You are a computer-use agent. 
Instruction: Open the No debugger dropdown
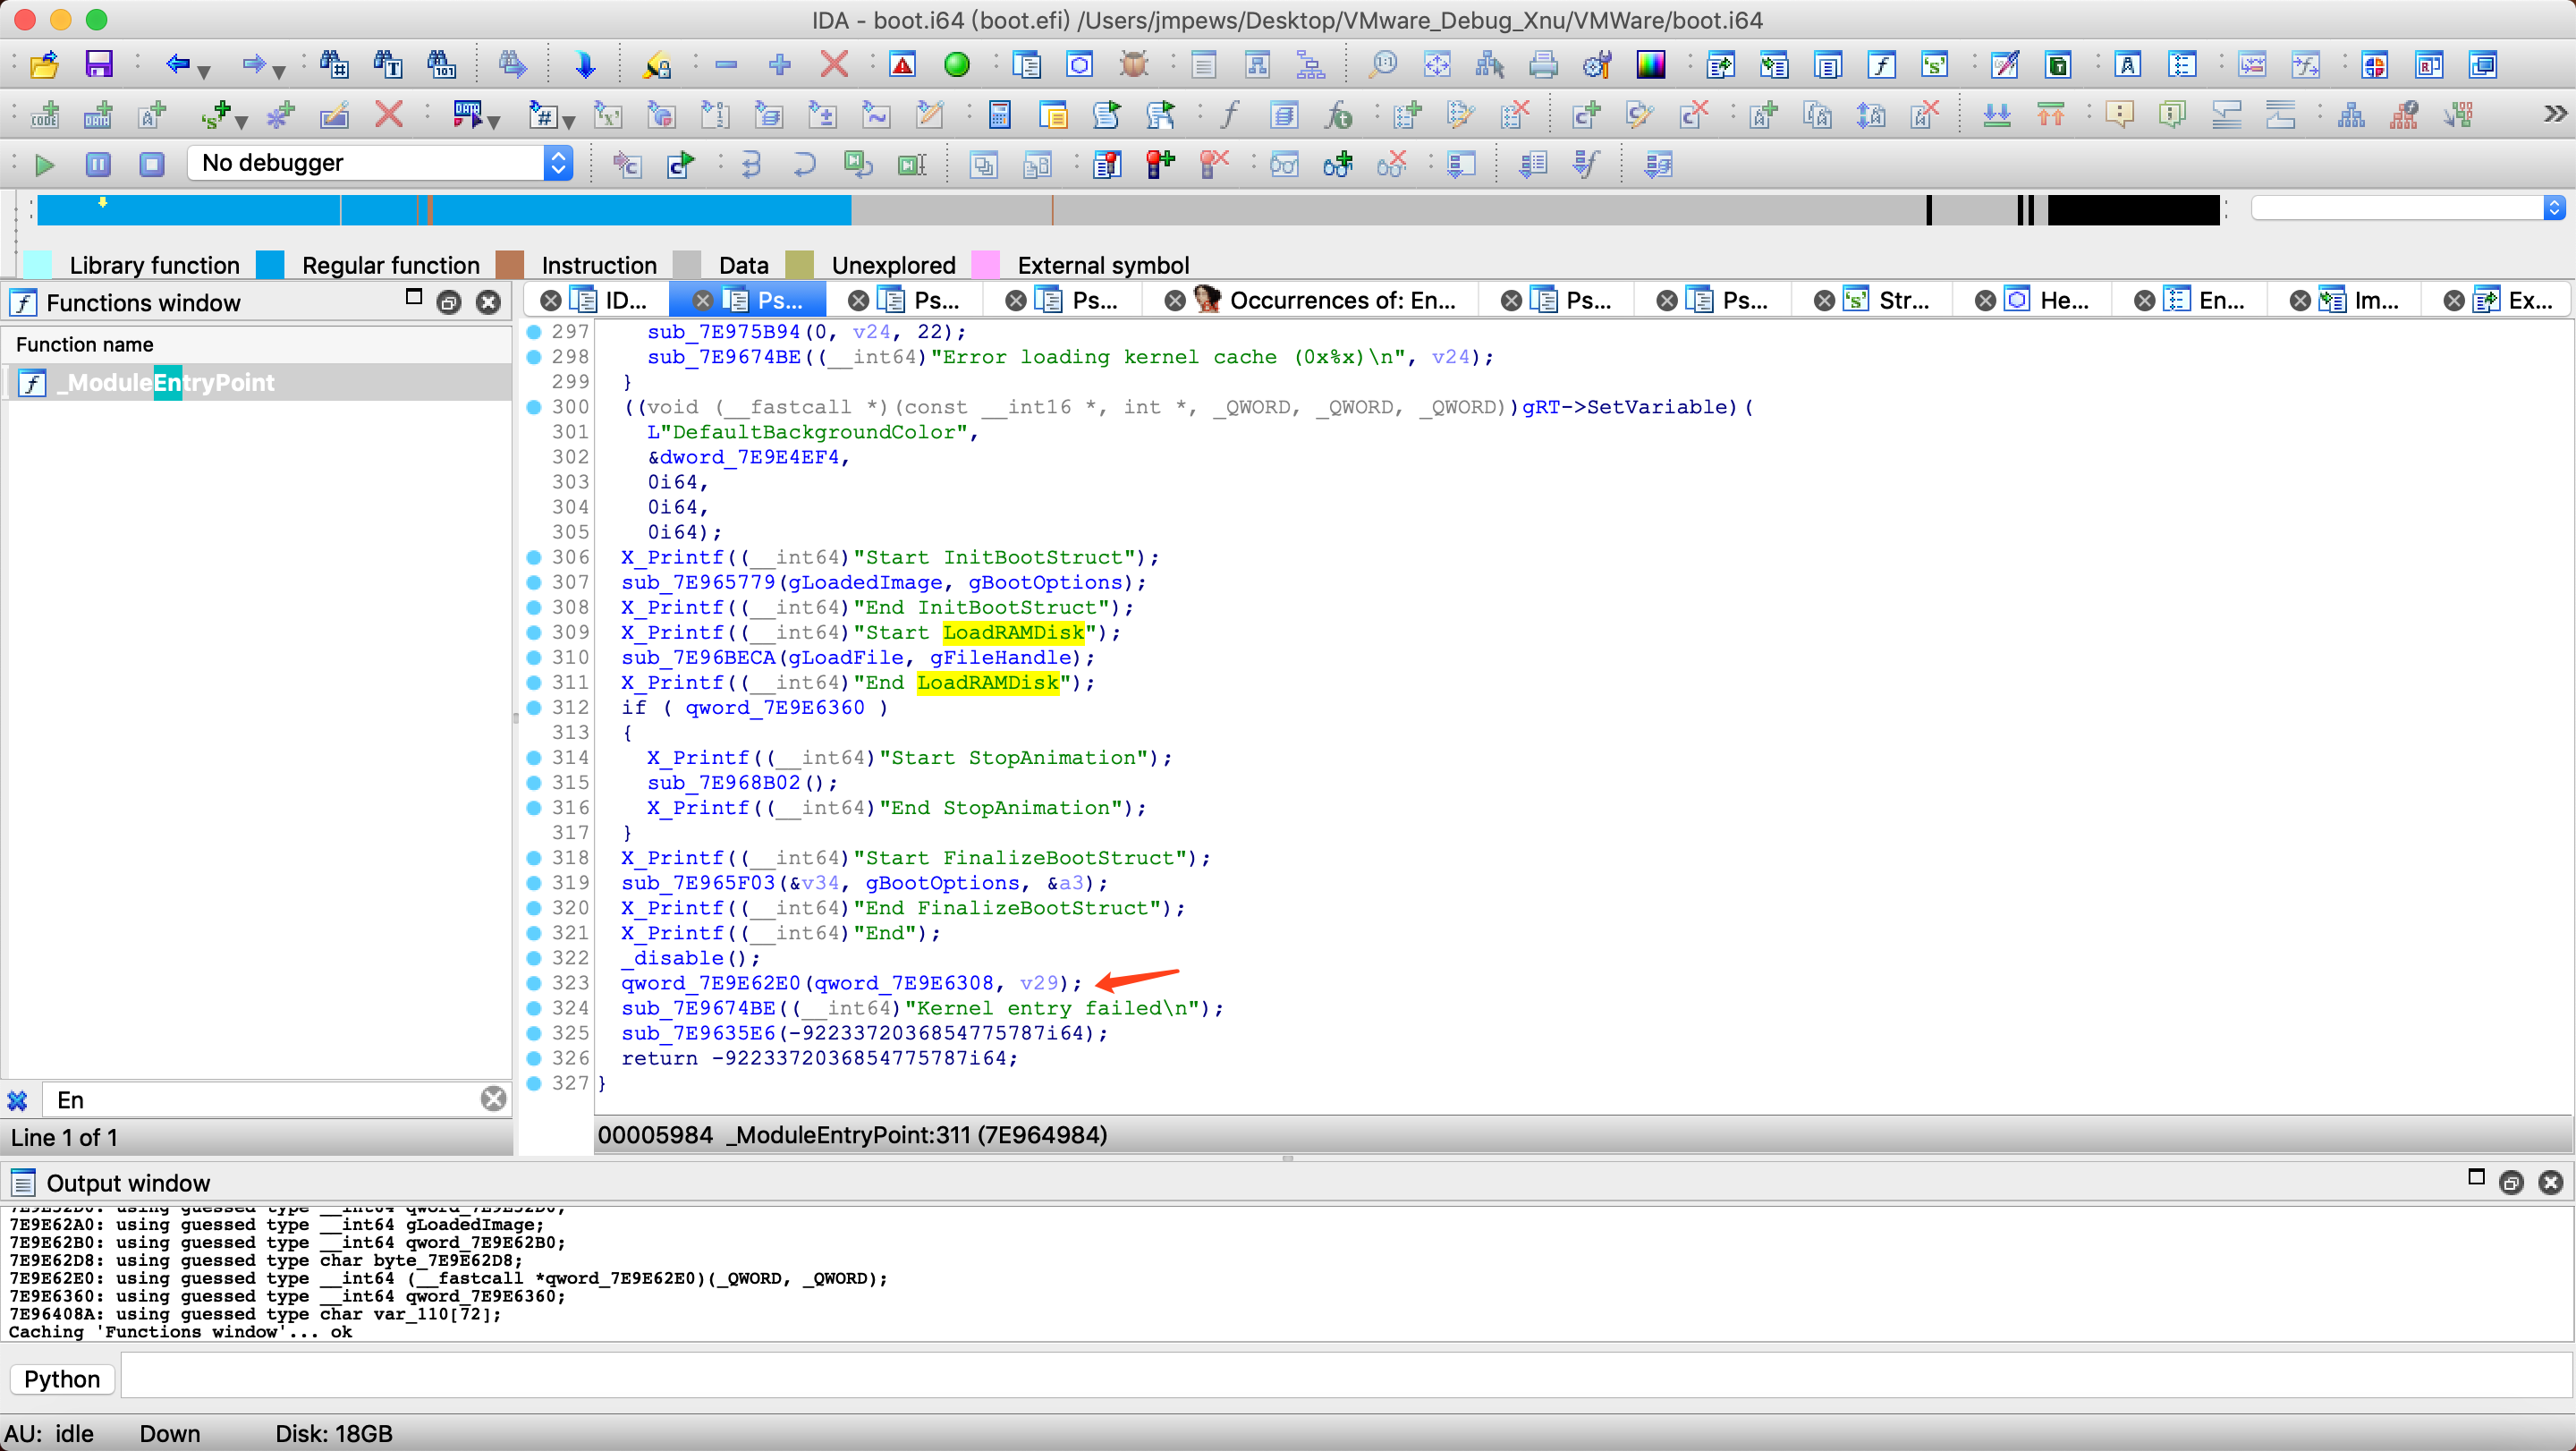pyautogui.click(x=558, y=163)
